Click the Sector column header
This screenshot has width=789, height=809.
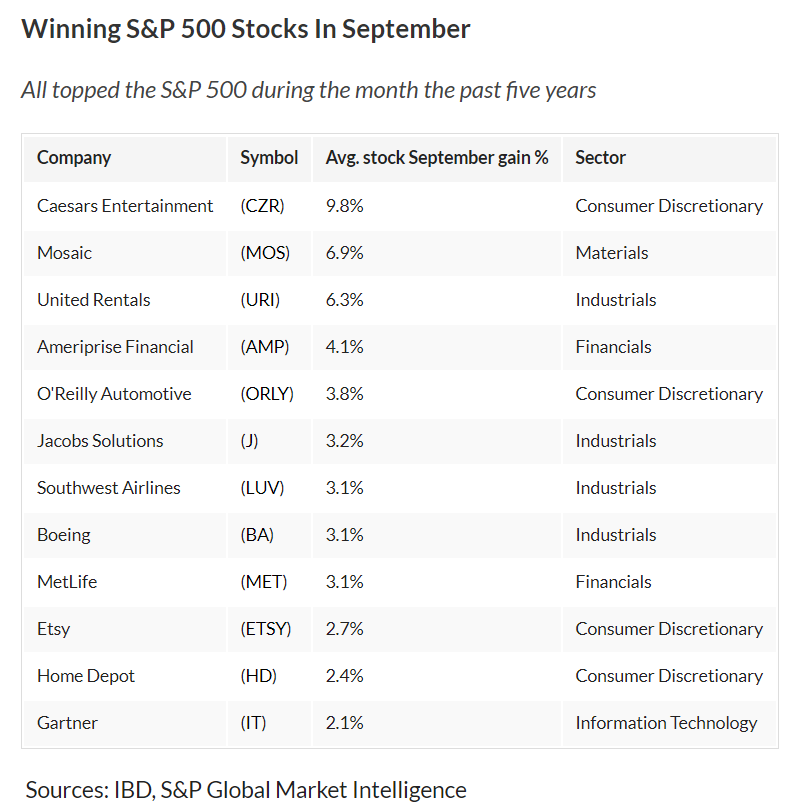point(601,157)
